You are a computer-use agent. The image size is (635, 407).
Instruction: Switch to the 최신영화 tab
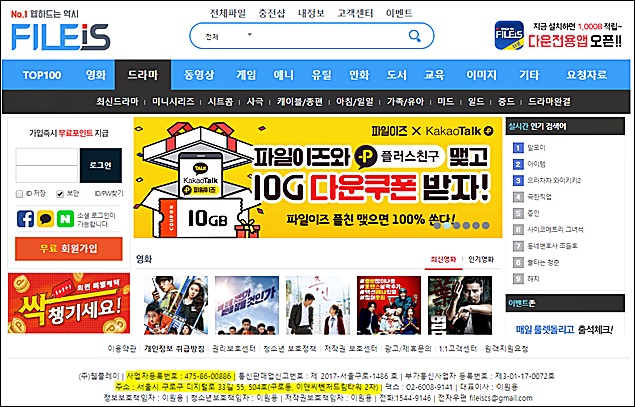(443, 260)
